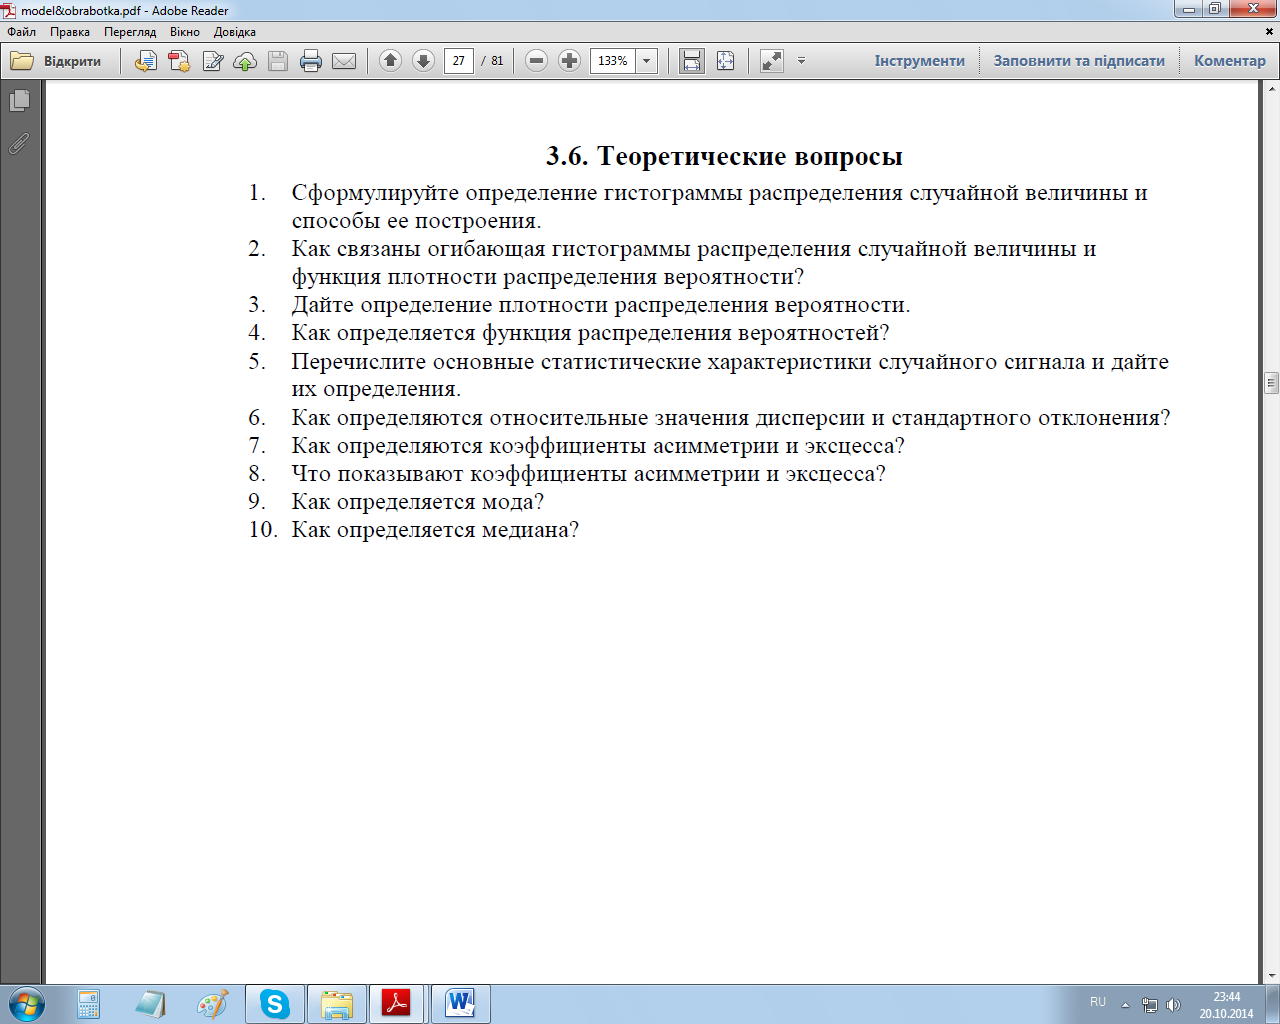Click the scrollbar up arrow
The width and height of the screenshot is (1280, 1024).
click(x=1272, y=88)
